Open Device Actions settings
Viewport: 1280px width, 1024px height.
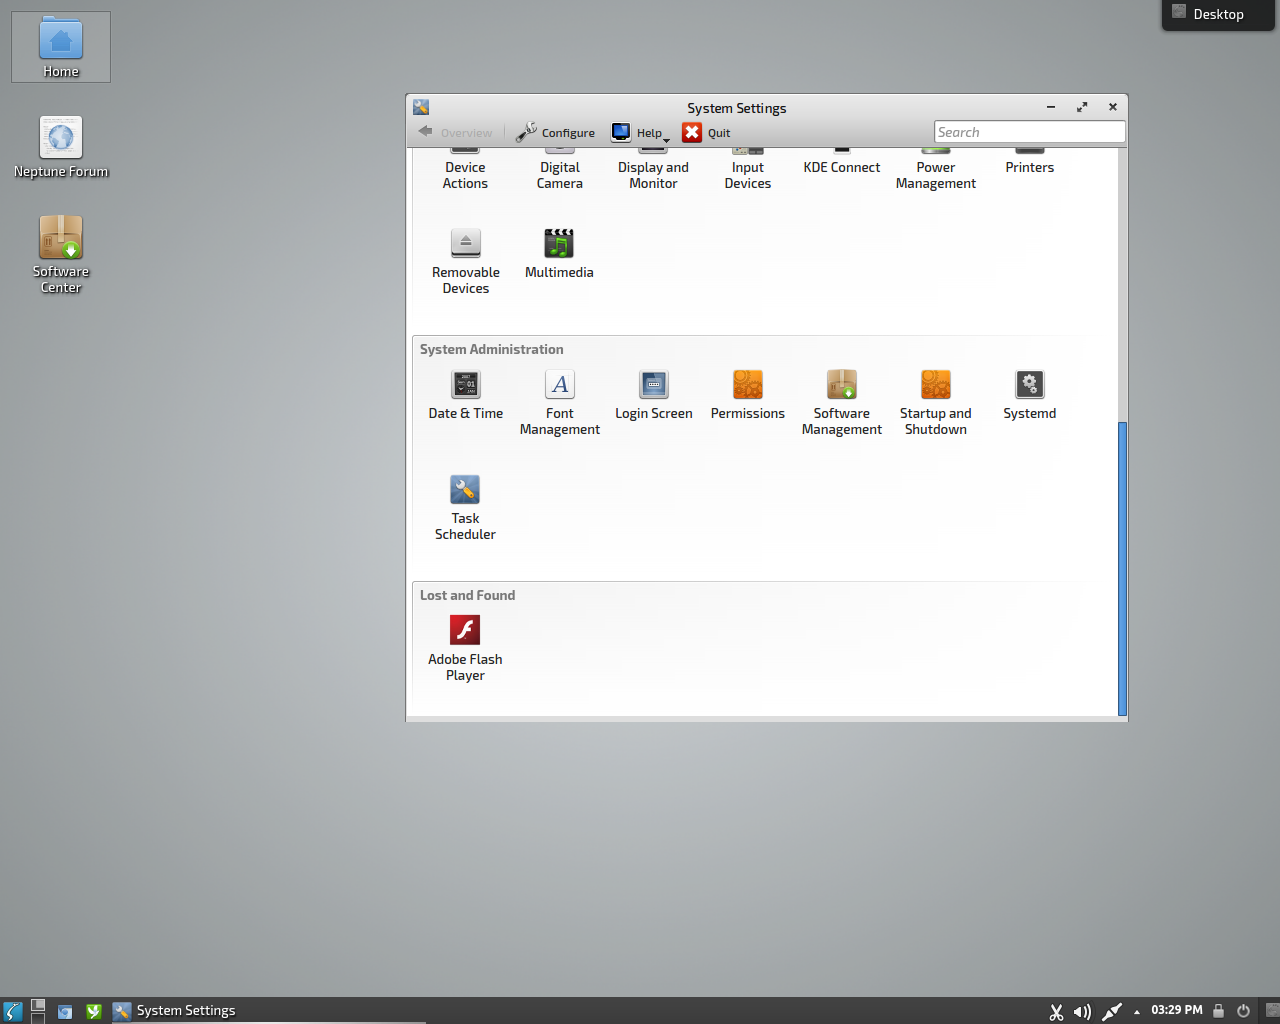pyautogui.click(x=465, y=172)
